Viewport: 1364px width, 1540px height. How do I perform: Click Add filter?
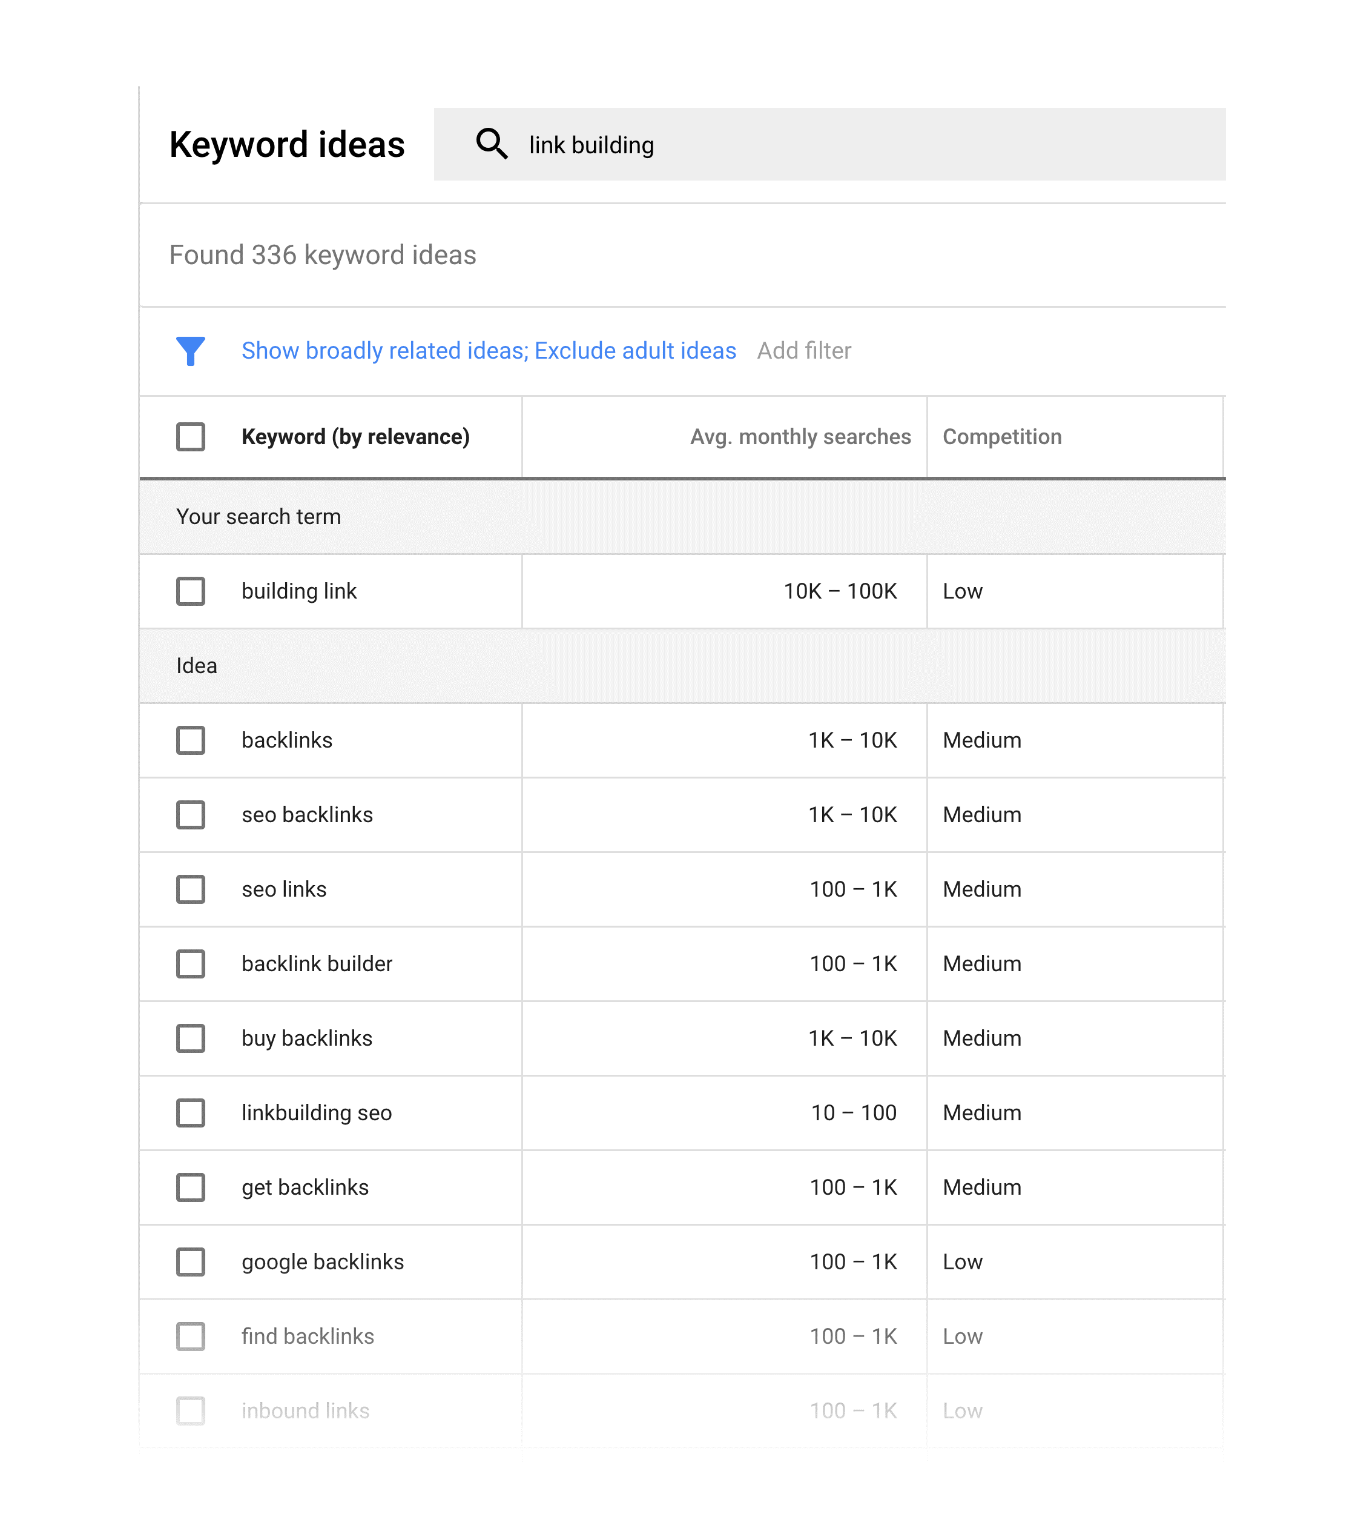804,351
